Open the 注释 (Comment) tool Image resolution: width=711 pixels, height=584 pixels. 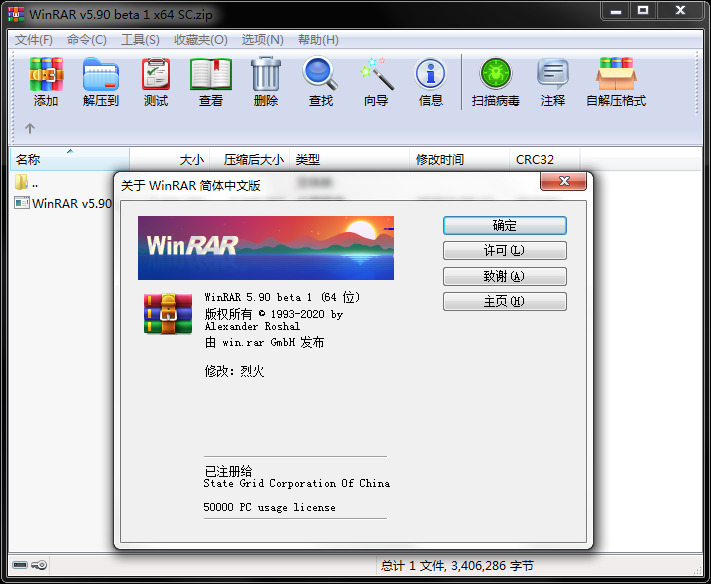[x=553, y=82]
